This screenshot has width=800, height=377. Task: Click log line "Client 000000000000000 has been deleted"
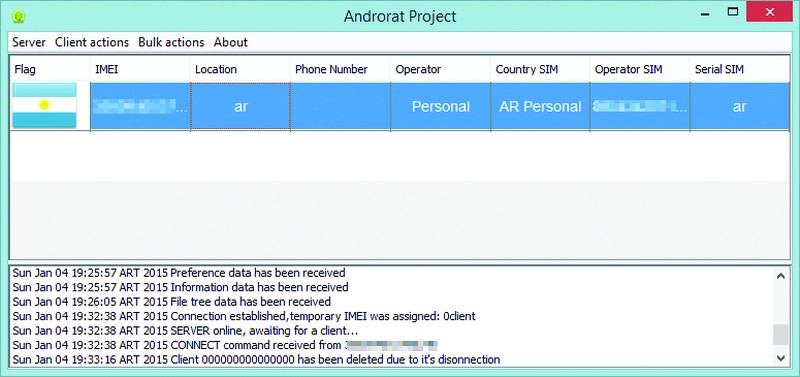click(x=256, y=360)
